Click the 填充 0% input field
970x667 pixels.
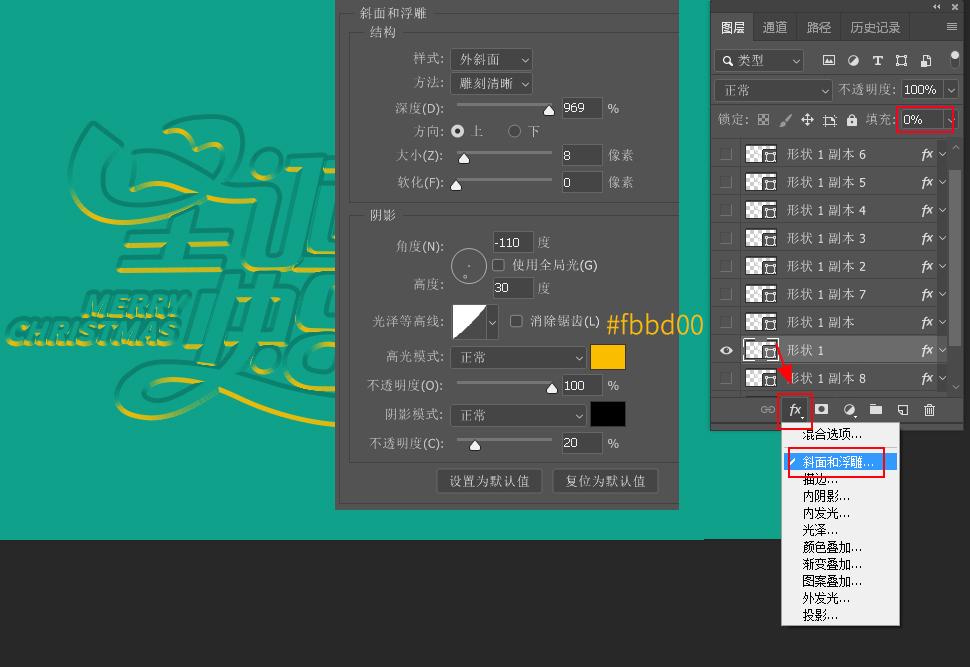click(922, 119)
